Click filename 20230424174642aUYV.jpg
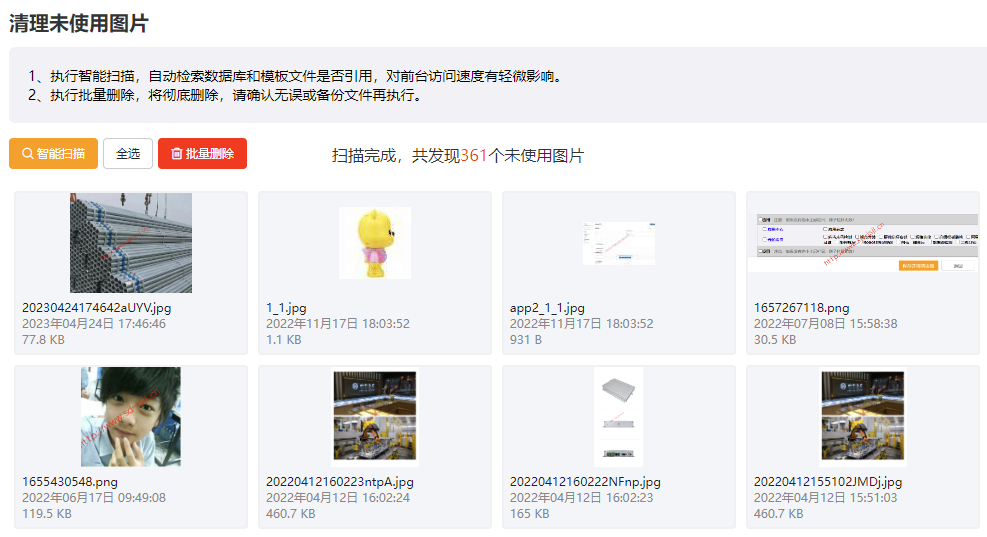Image resolution: width=987 pixels, height=537 pixels. pos(97,308)
